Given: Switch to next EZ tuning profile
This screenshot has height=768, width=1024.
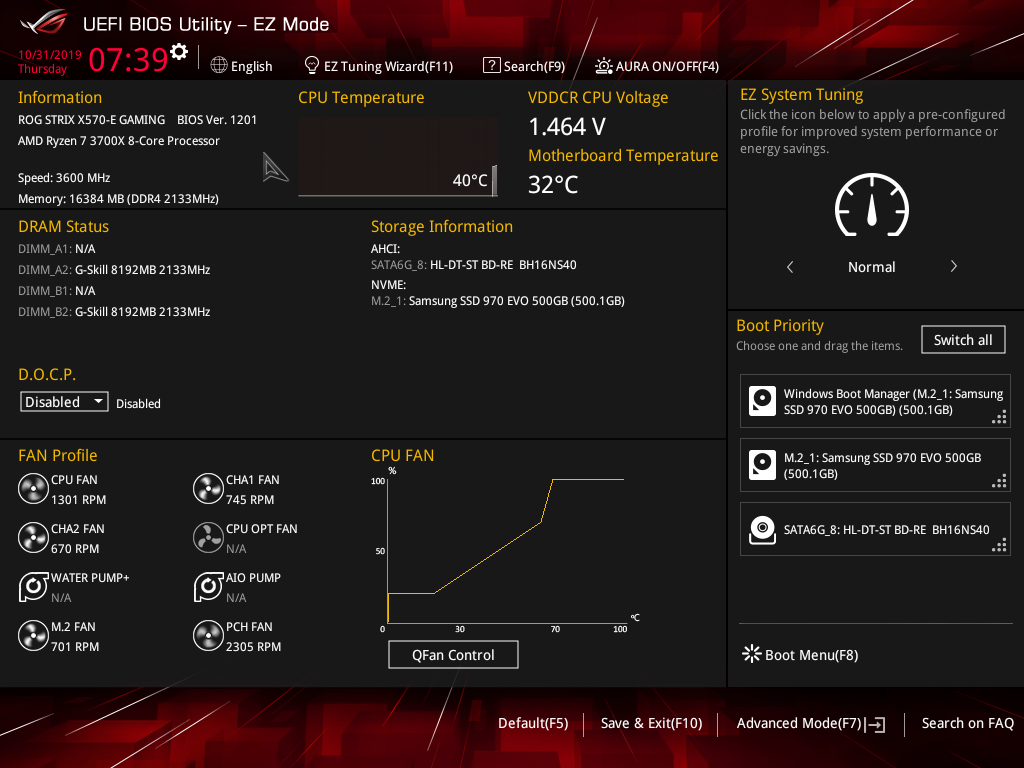Looking at the screenshot, I should click(x=953, y=266).
